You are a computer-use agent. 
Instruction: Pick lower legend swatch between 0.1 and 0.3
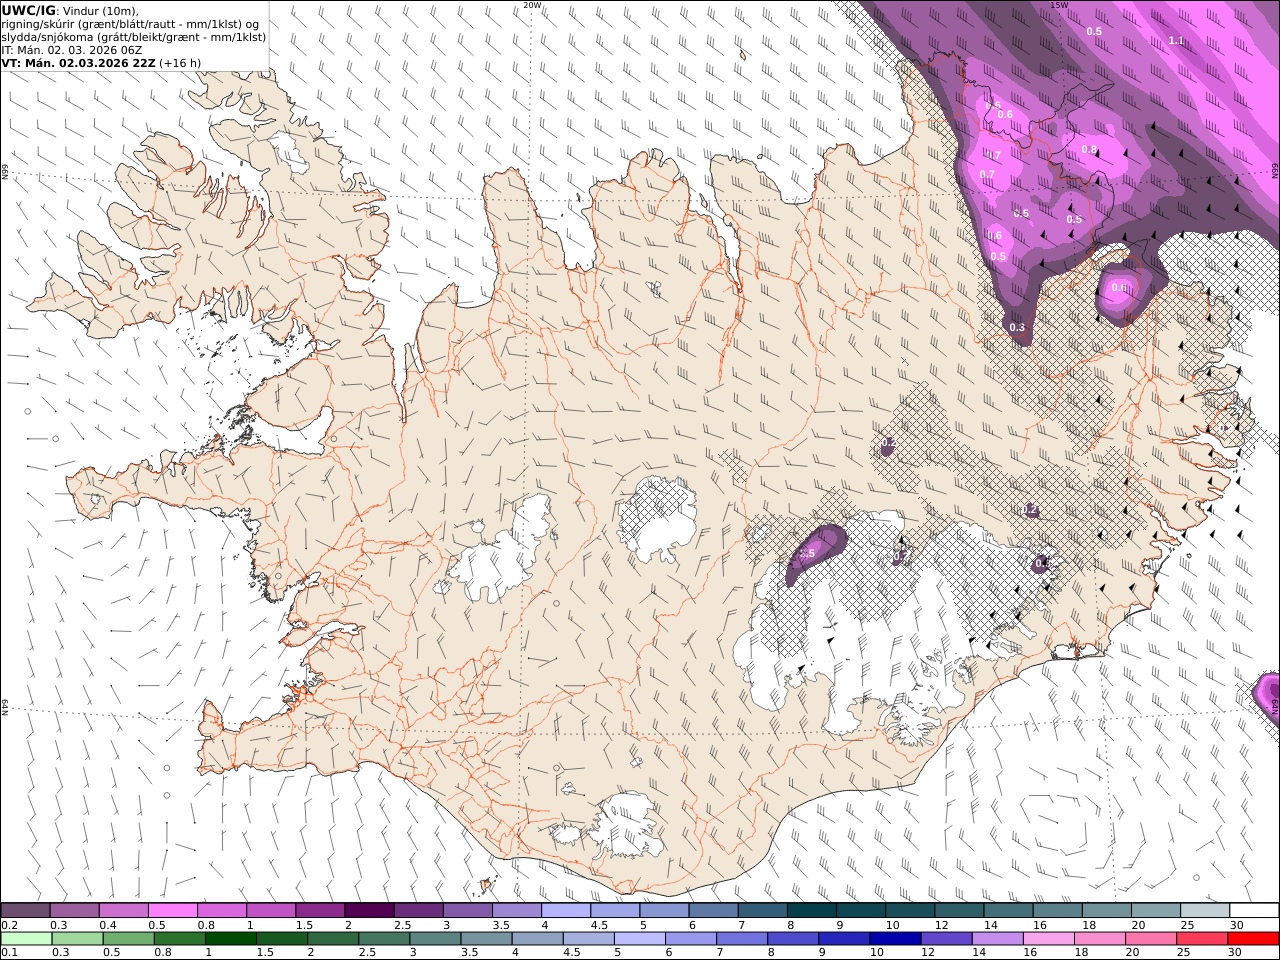click(x=26, y=938)
